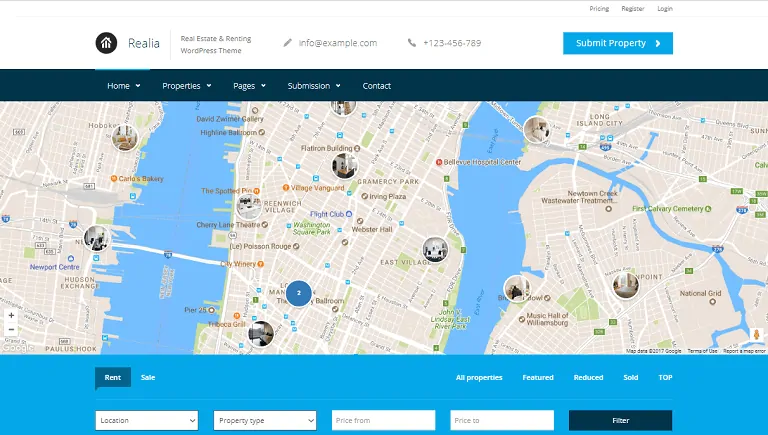Zoom in the map with plus
This screenshot has height=435, width=768.
[11, 315]
